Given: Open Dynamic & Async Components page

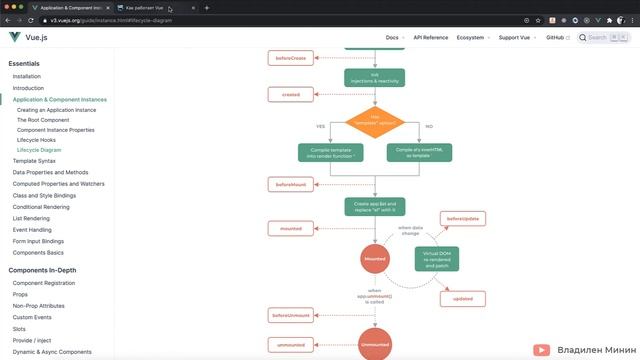Looking at the screenshot, I should [52, 352].
